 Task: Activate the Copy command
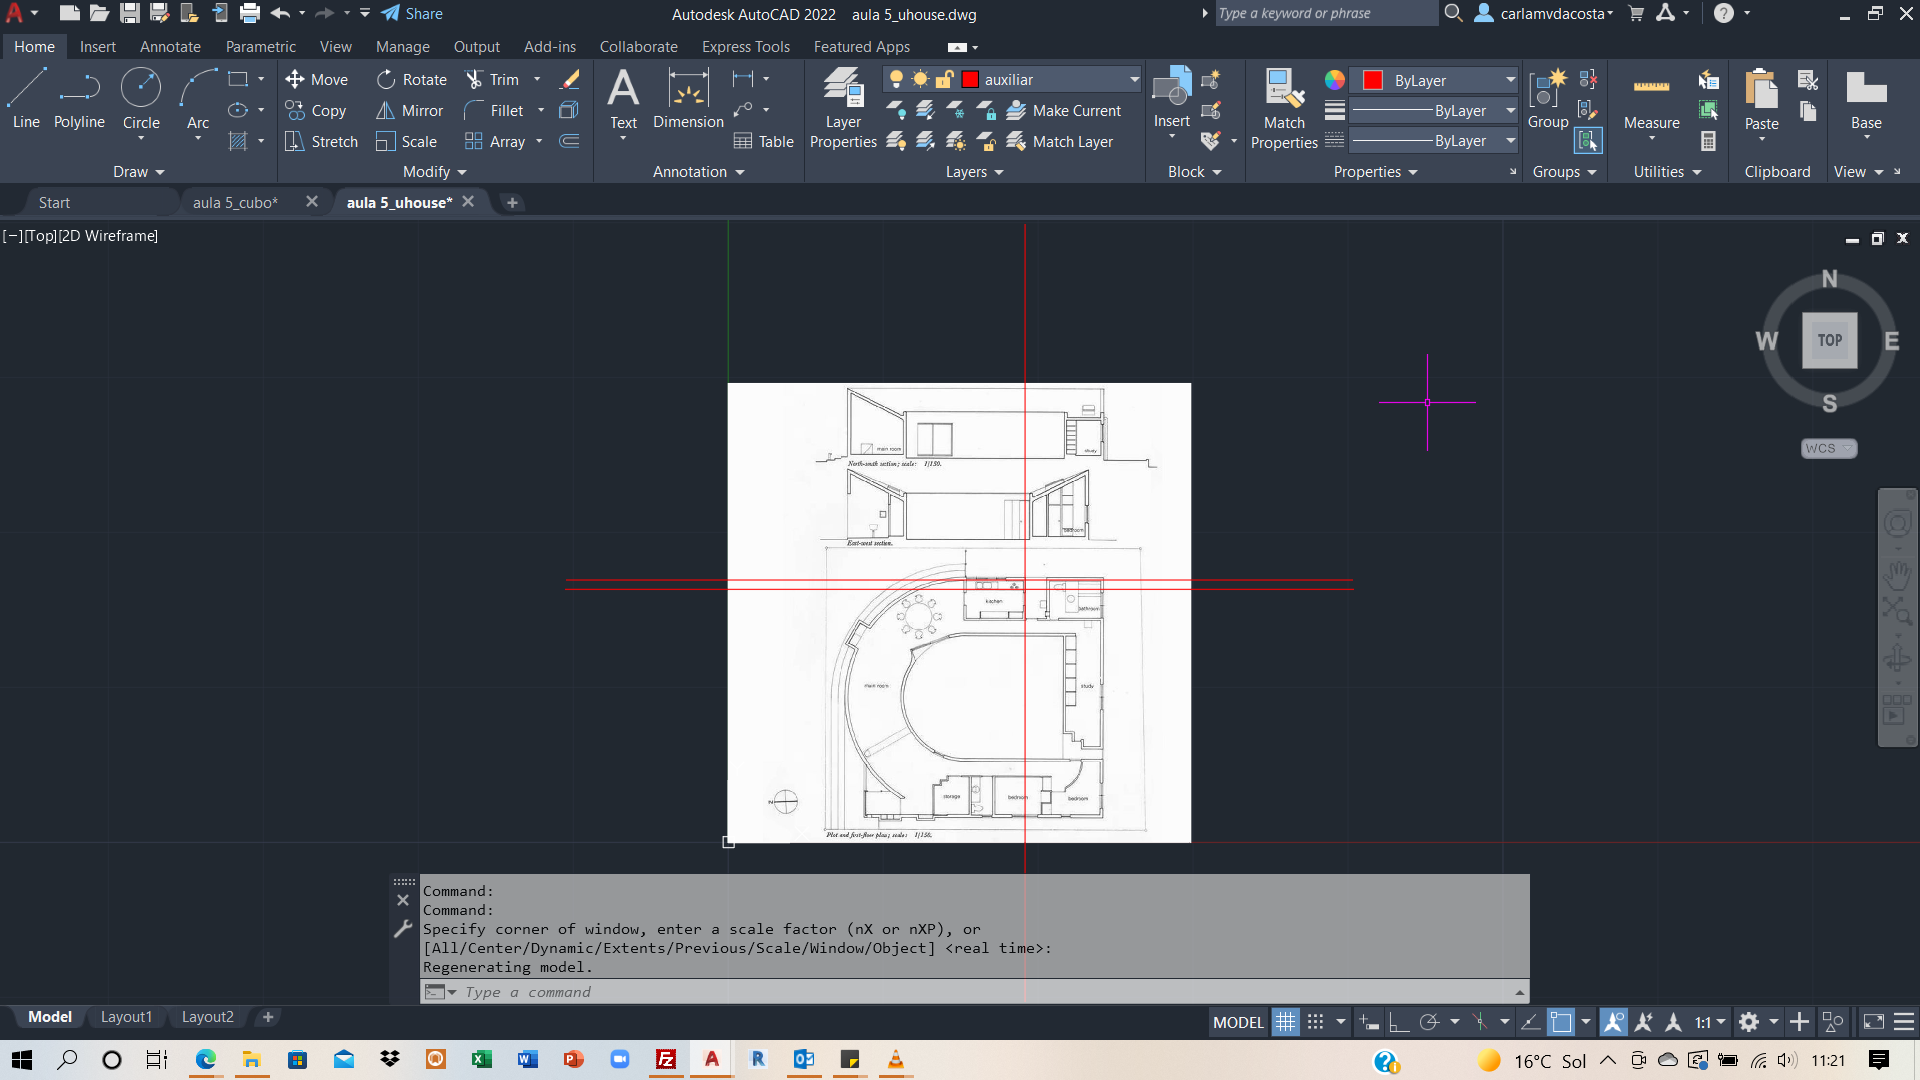tap(316, 110)
